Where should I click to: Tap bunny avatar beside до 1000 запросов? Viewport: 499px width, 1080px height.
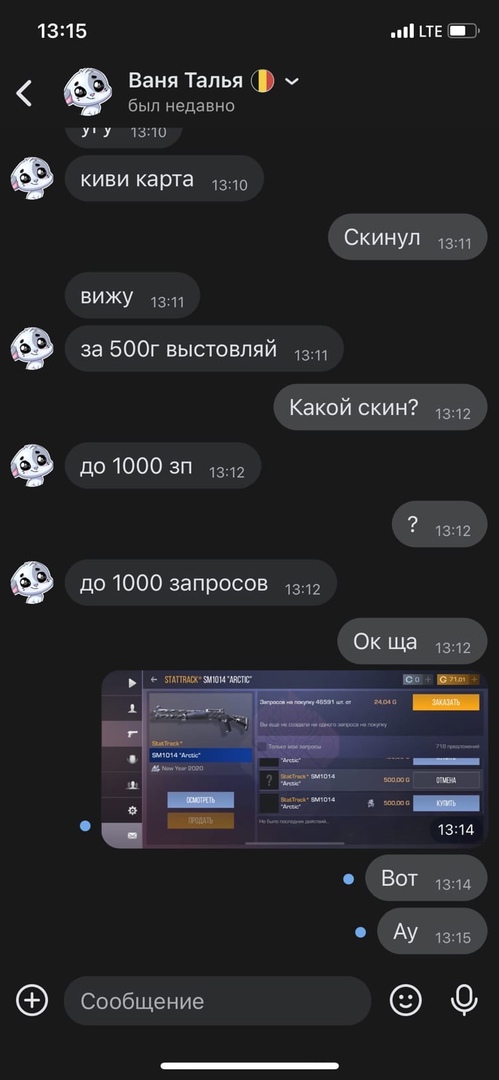32,583
